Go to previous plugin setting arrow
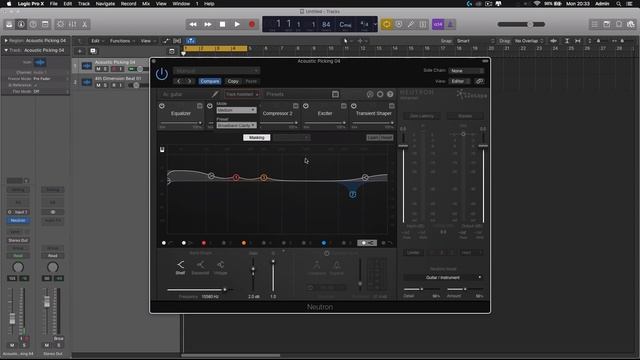Image resolution: width=640 pixels, height=360 pixels. pos(179,81)
